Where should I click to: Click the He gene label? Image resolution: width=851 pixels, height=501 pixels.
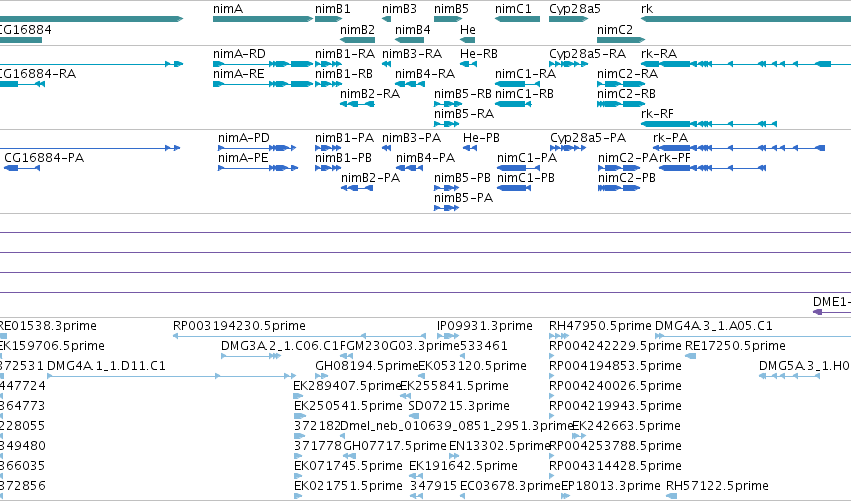click(468, 29)
